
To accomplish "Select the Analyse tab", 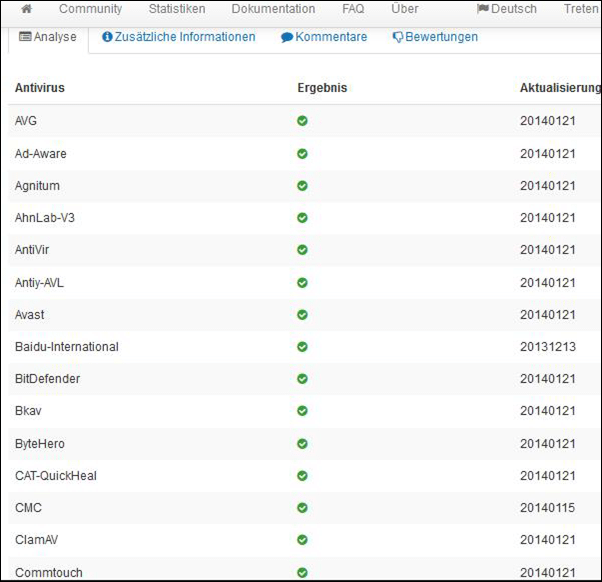I will point(48,37).
